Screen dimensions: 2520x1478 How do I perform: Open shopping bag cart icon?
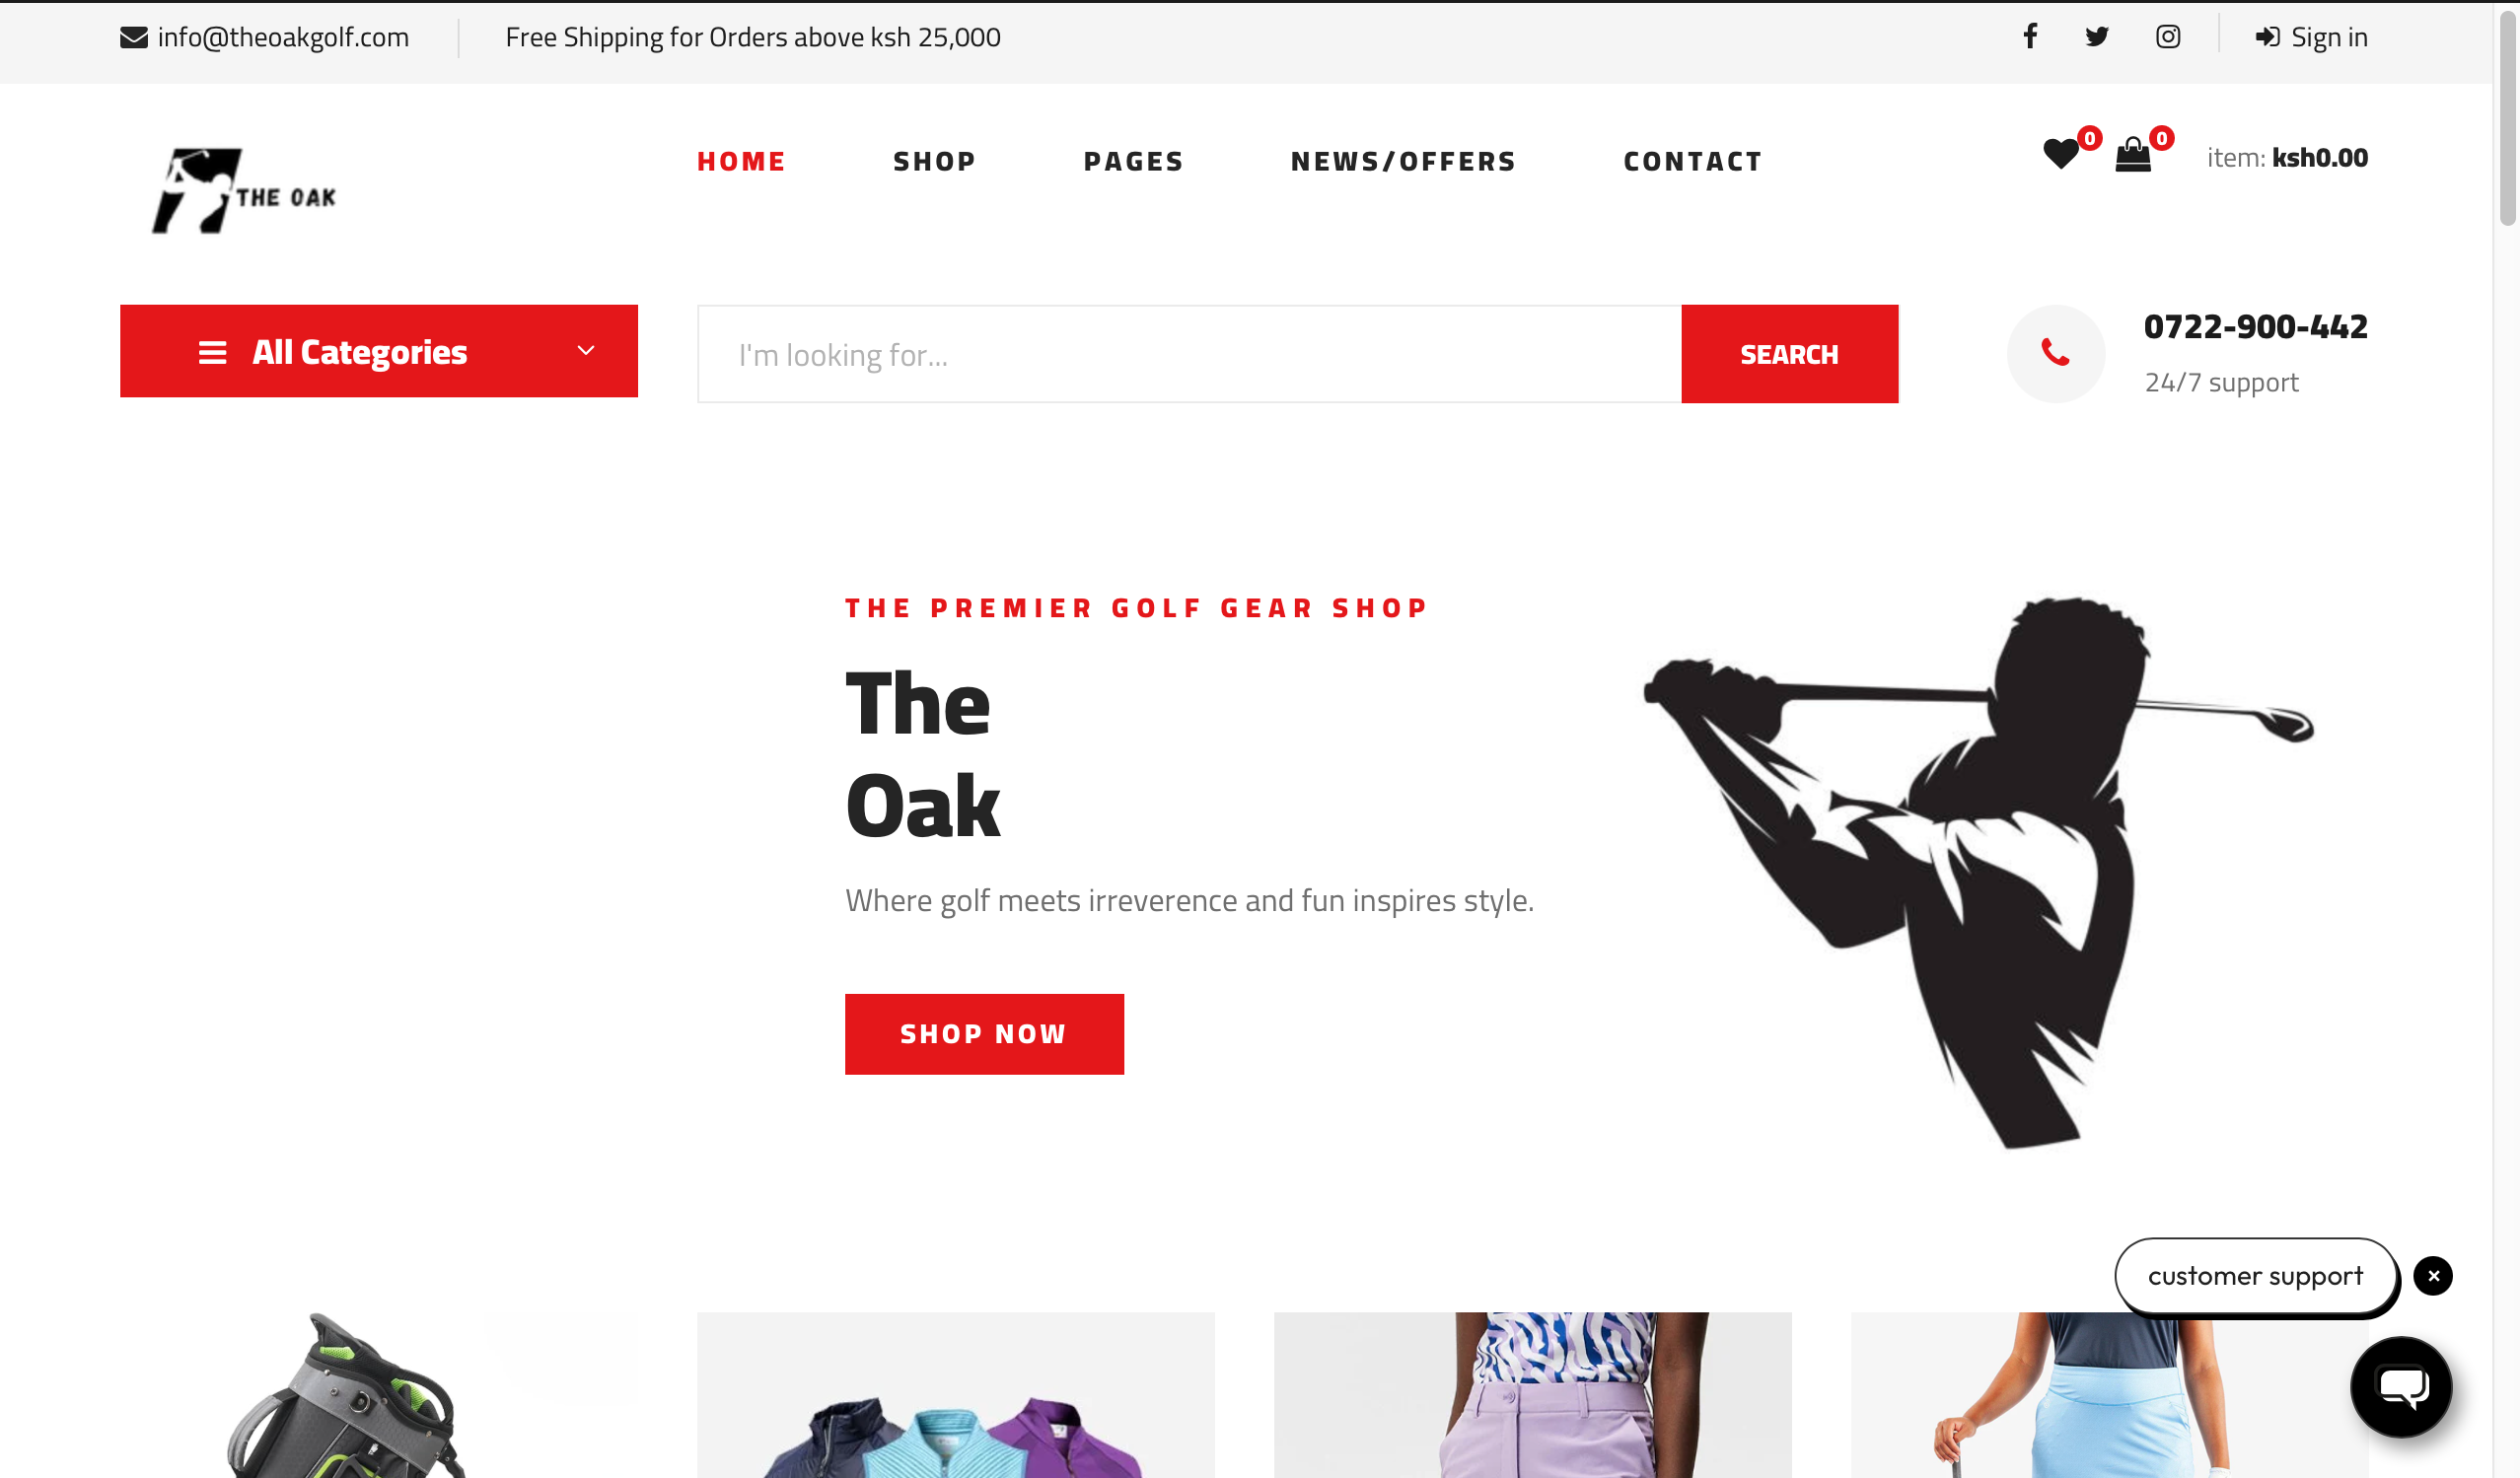click(2133, 154)
